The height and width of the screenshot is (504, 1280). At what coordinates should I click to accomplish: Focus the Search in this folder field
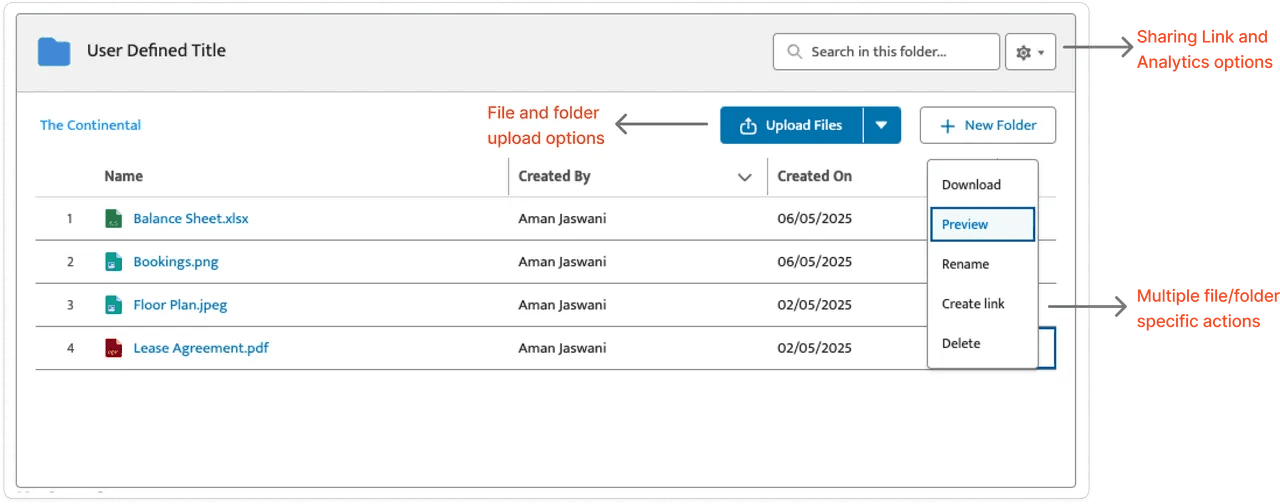click(886, 52)
